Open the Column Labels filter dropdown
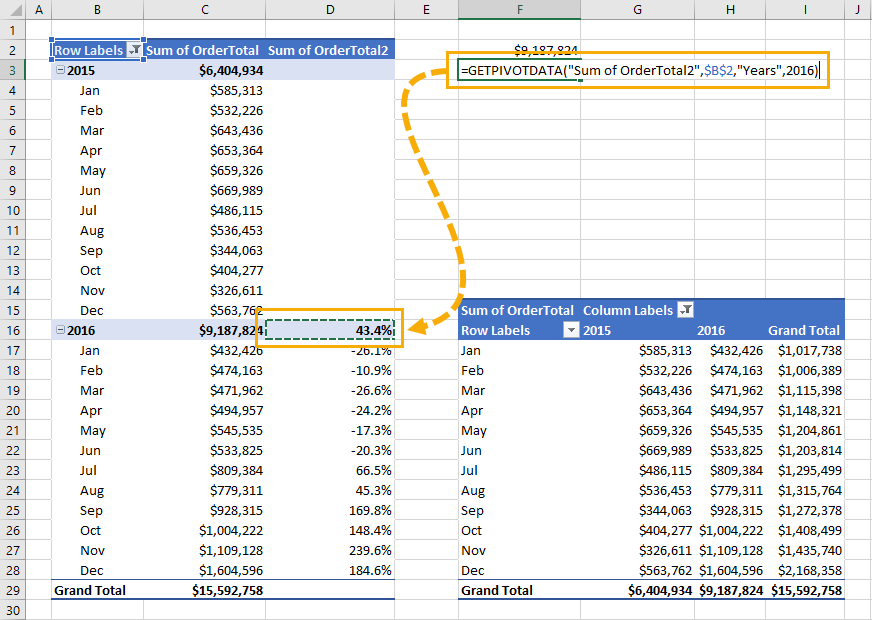 pos(686,310)
